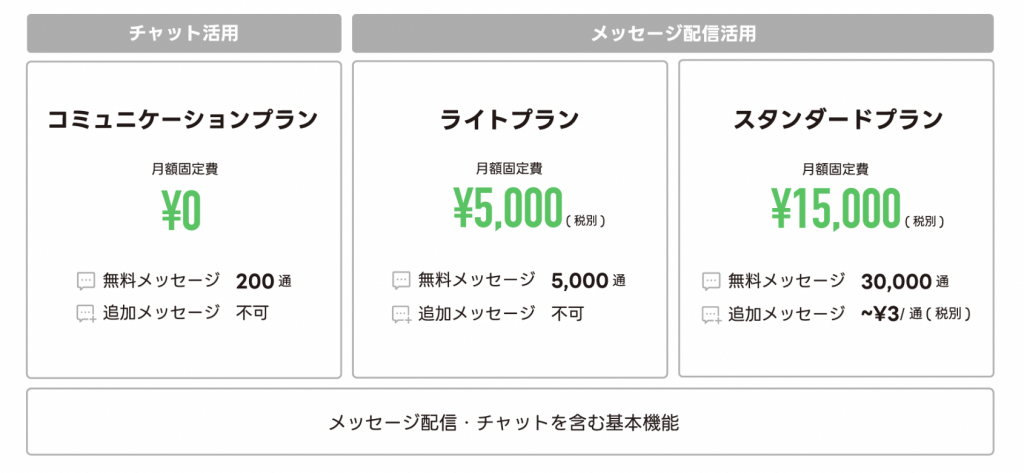Screen dimensions: 1024x473
Task: Click the additional message icon in ライトプラン
Action: click(401, 314)
